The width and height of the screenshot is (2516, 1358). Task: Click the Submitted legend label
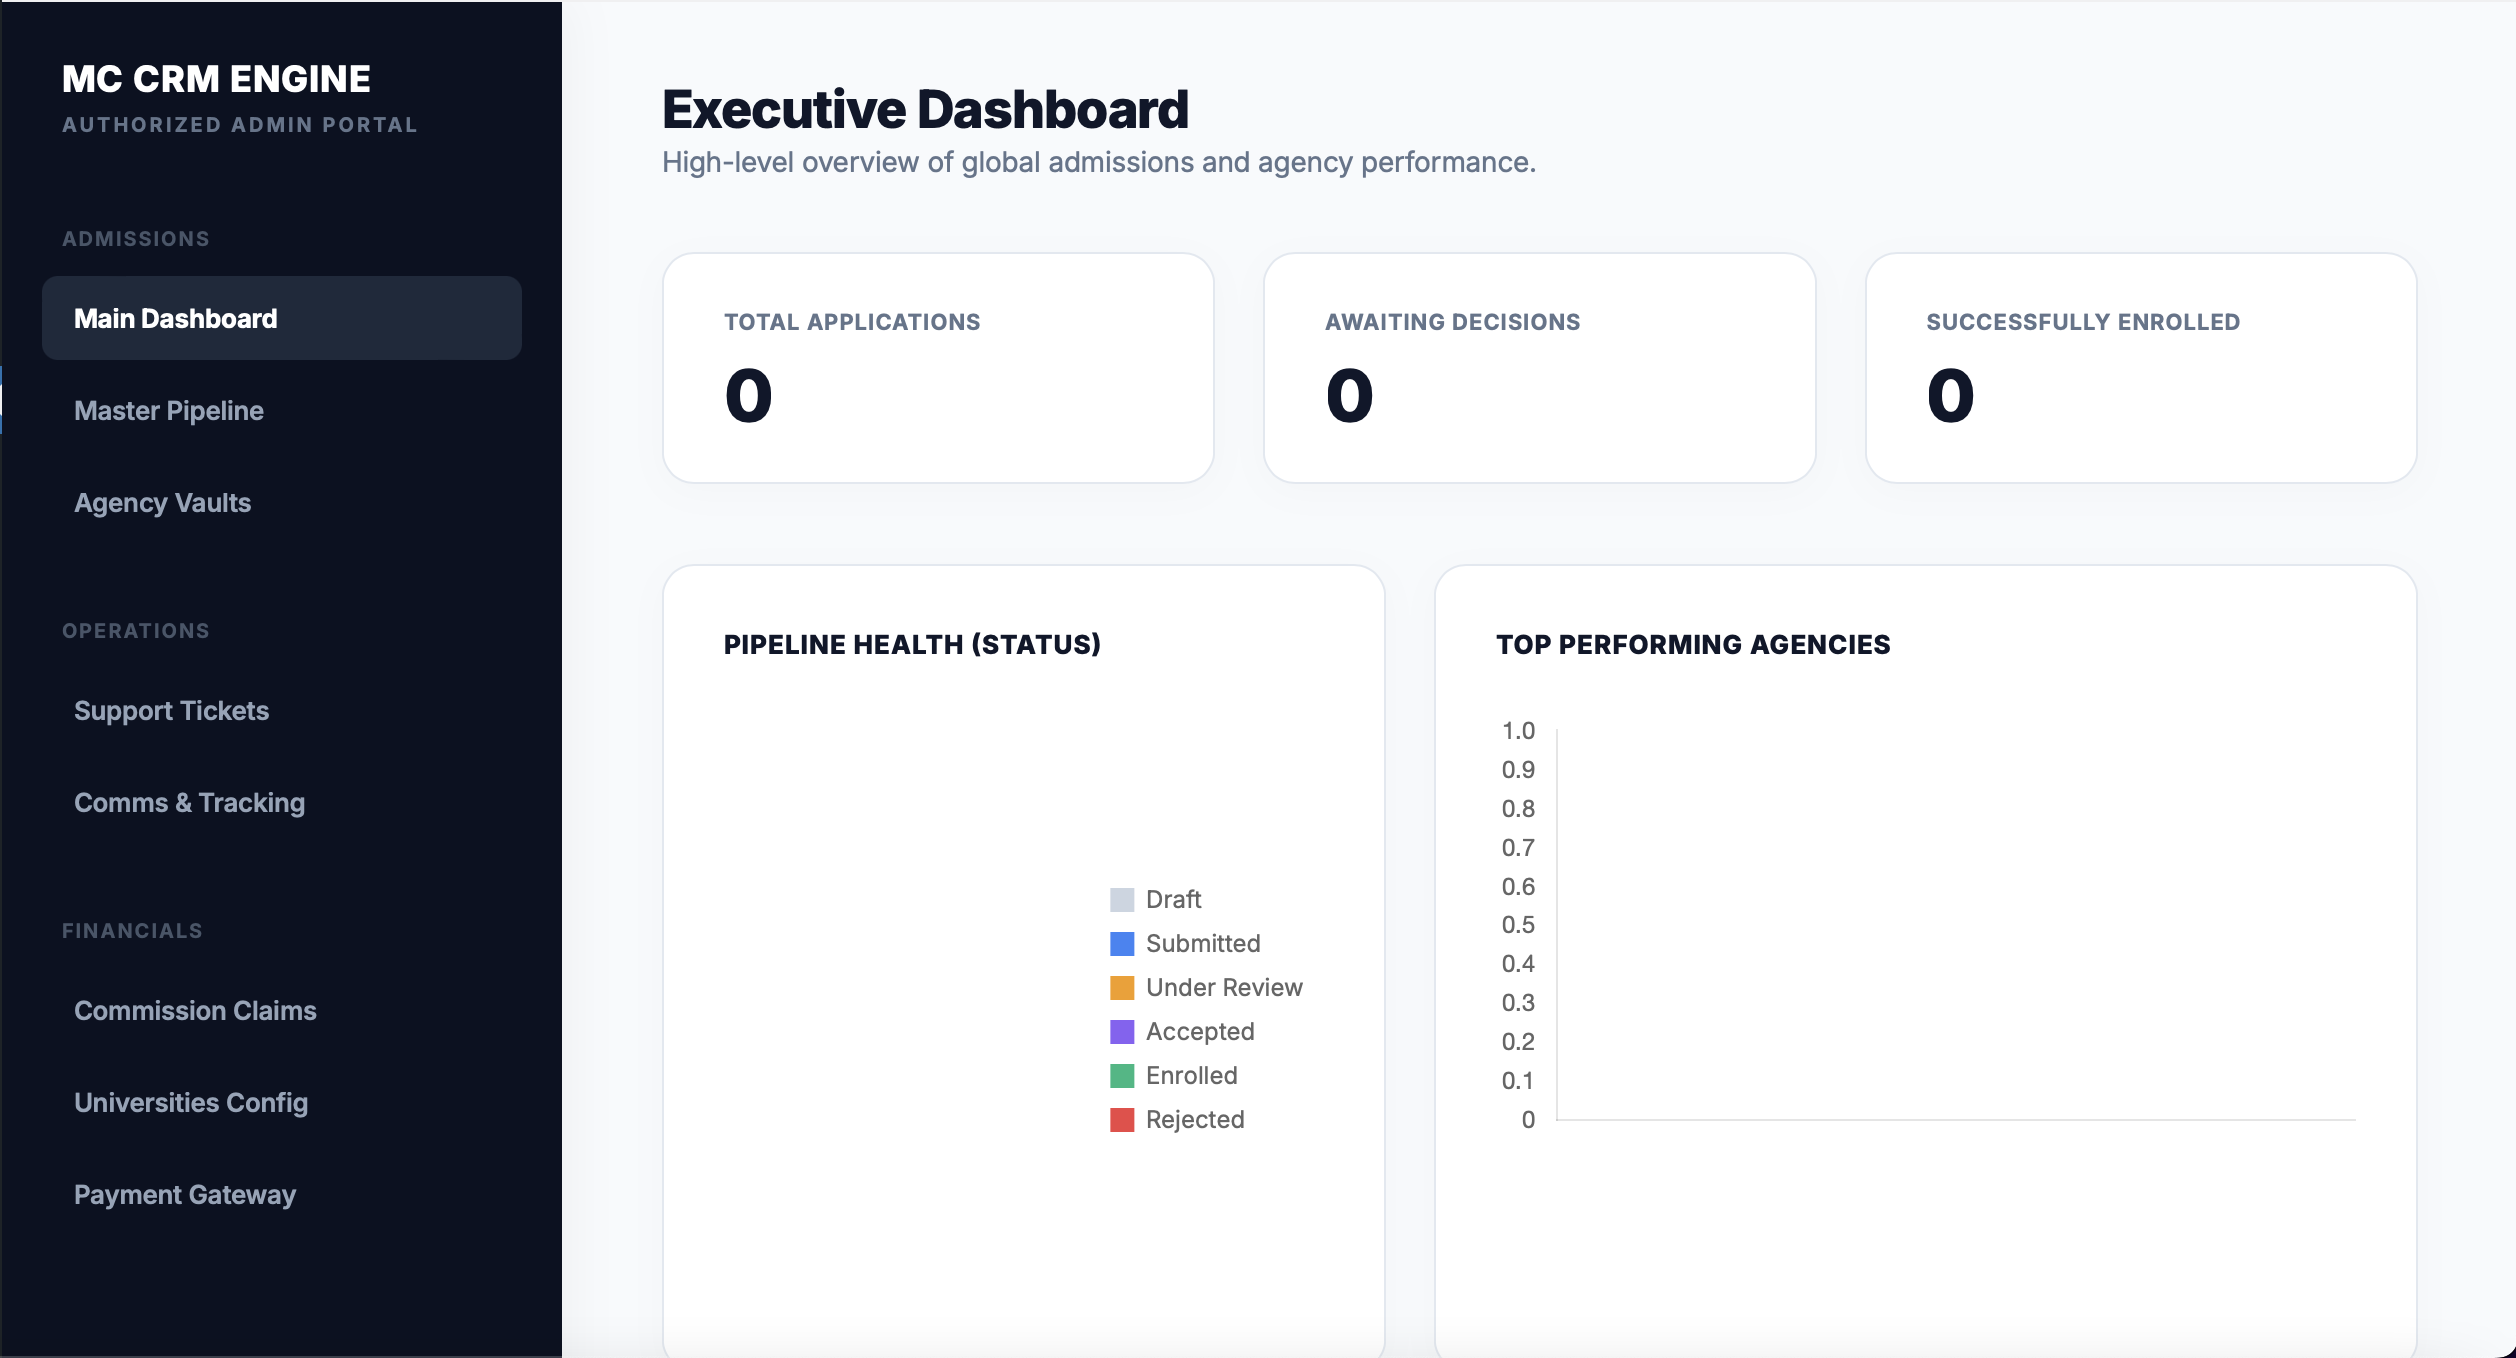click(1203, 943)
